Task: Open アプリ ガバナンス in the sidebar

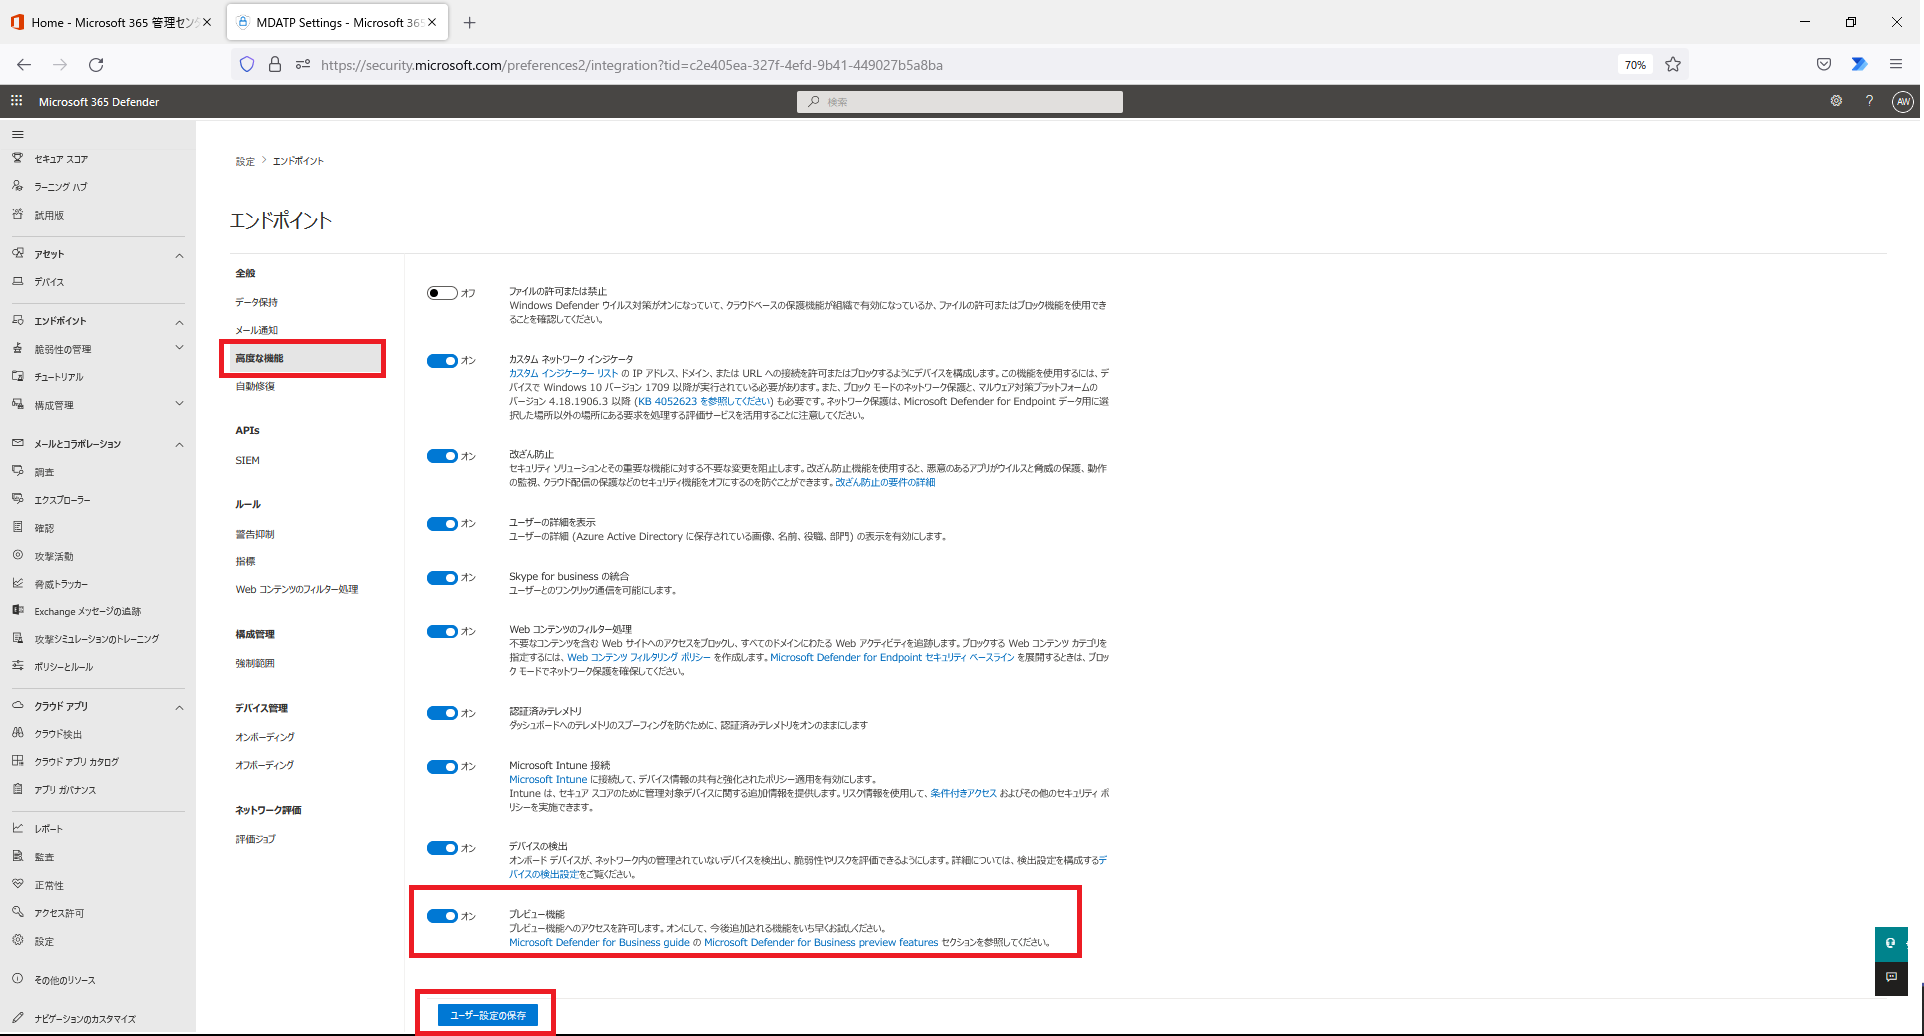Action: click(66, 790)
